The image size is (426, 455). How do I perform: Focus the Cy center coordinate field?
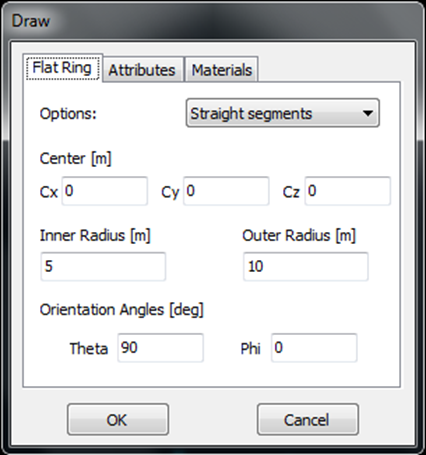click(x=226, y=191)
